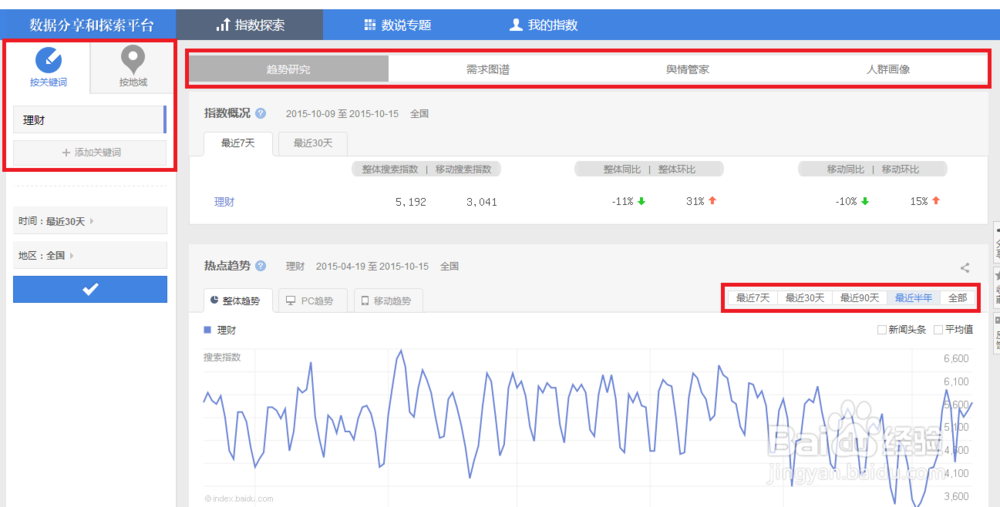Click the 数据分享和探索平台 title
Viewport: 1000px width, 507px height.
tap(92, 26)
